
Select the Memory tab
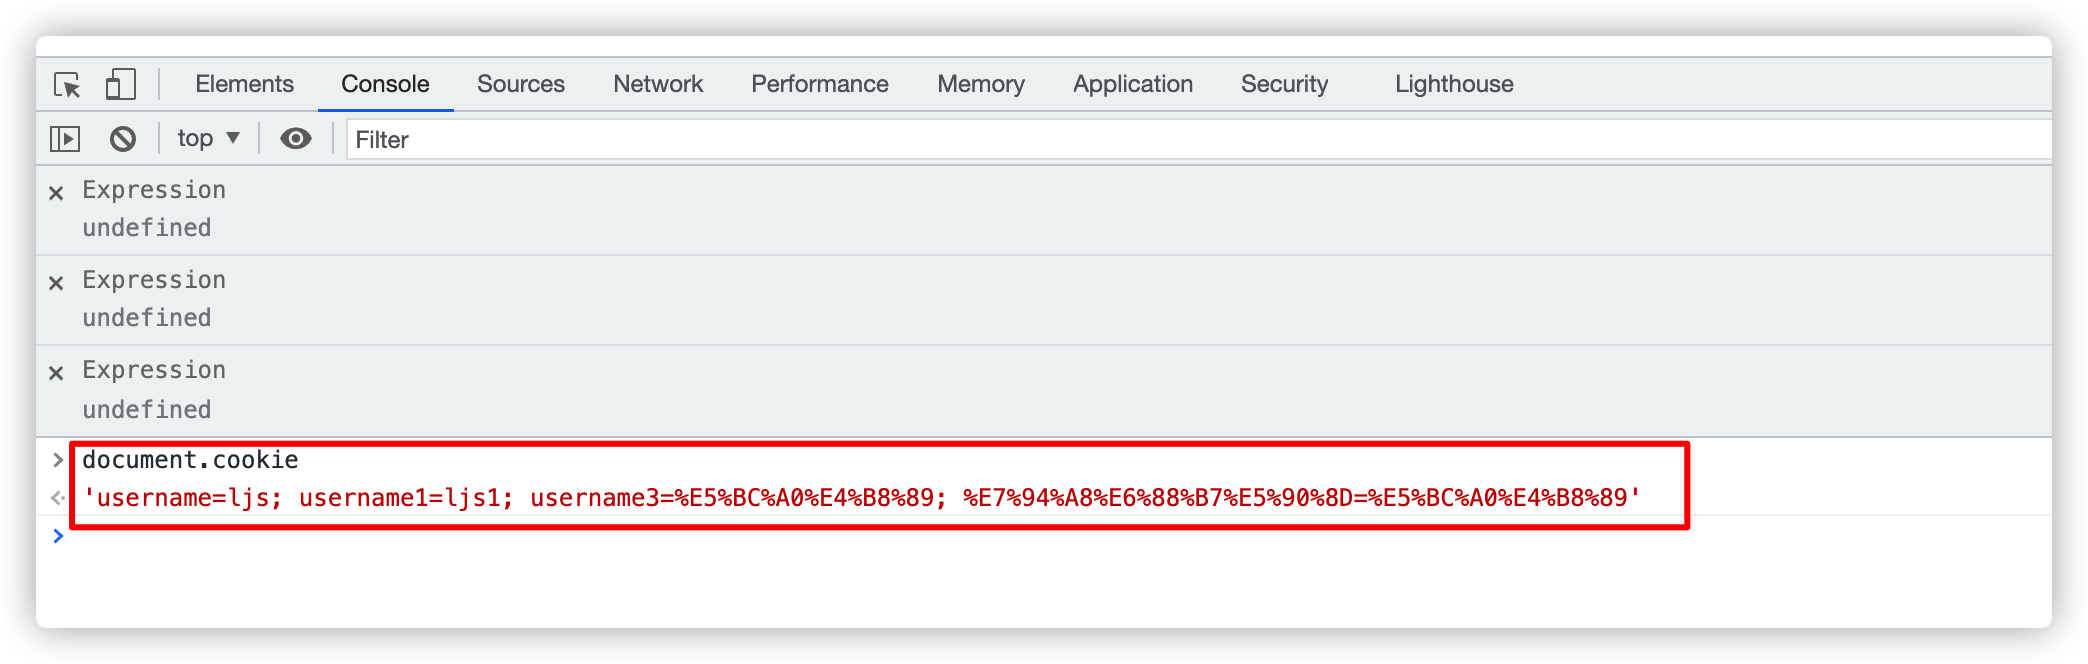pyautogui.click(x=980, y=84)
